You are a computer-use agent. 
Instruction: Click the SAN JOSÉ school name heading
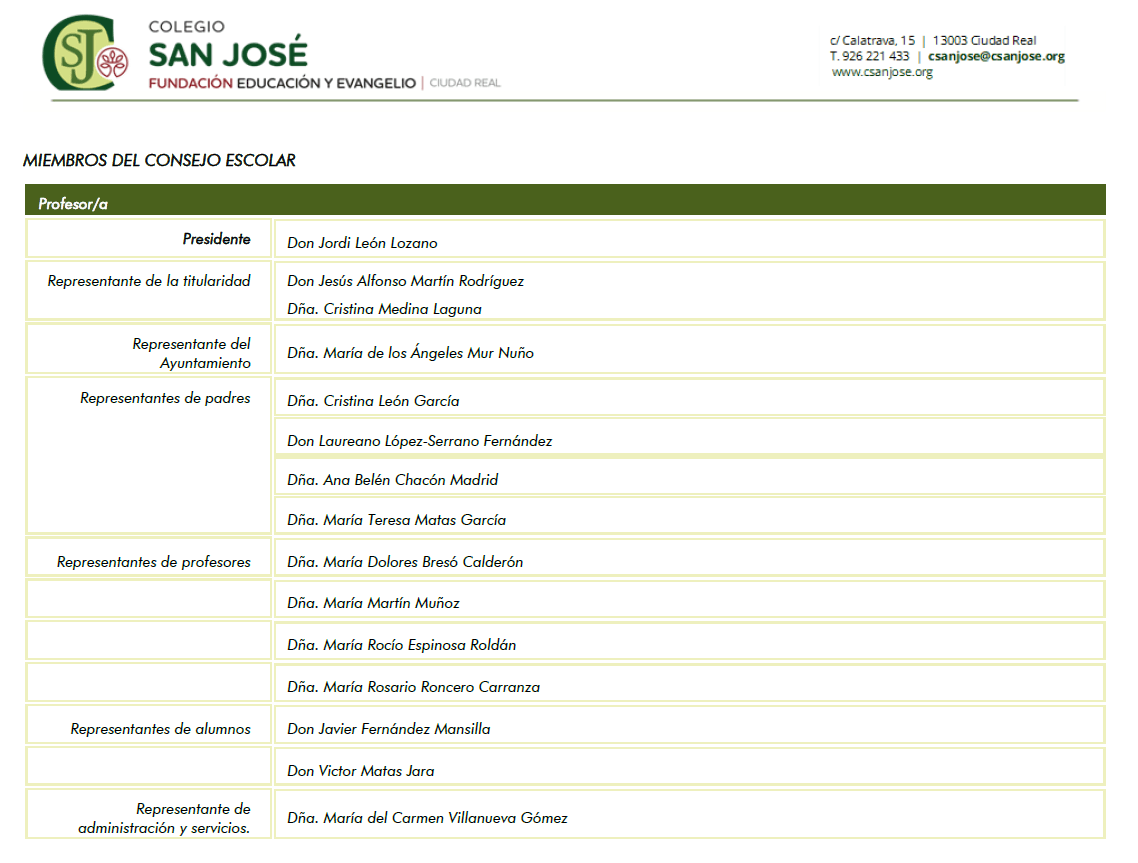(x=228, y=53)
